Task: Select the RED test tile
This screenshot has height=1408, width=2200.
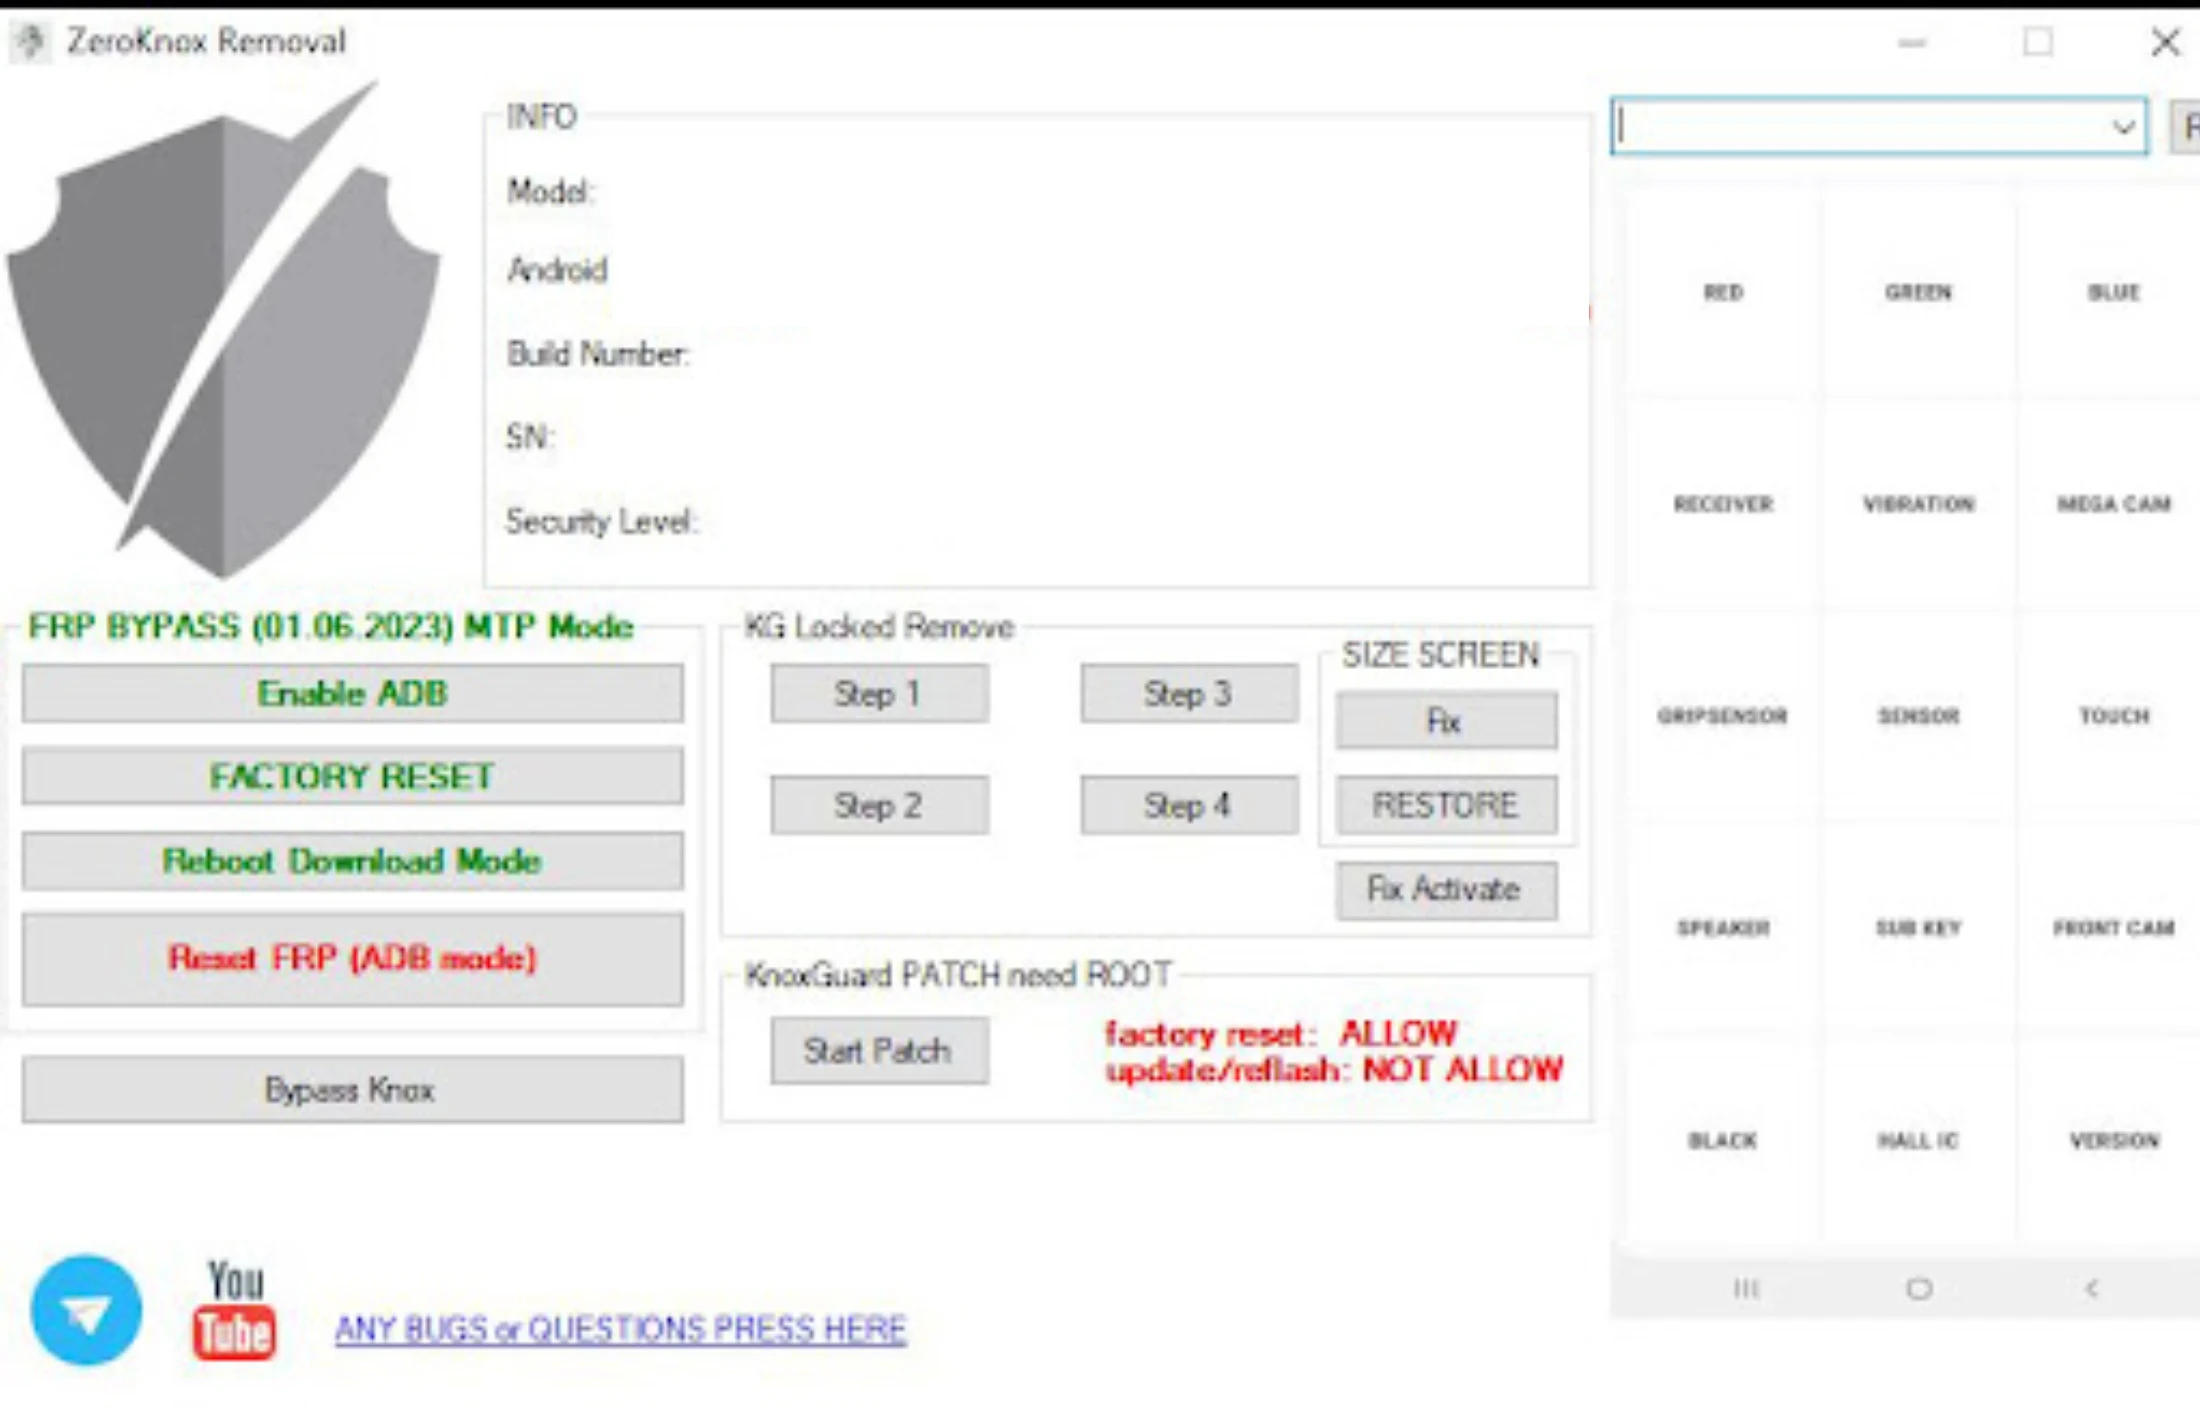Action: [1722, 293]
